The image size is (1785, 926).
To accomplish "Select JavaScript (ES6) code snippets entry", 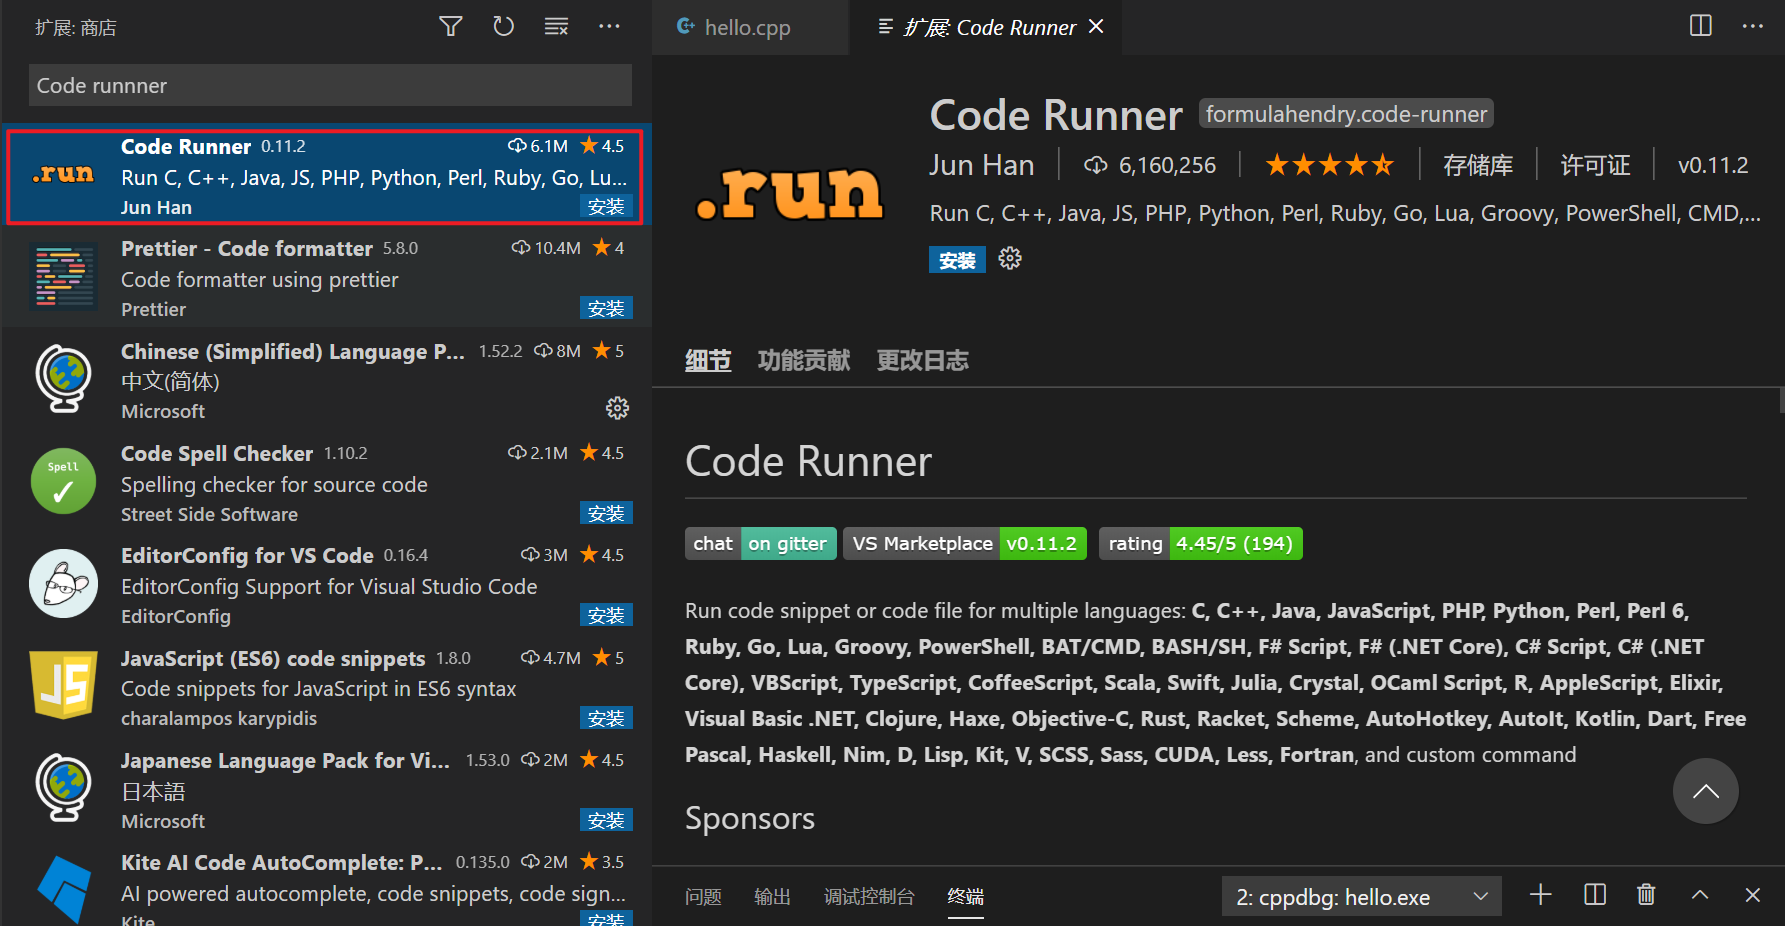I will pos(326,687).
